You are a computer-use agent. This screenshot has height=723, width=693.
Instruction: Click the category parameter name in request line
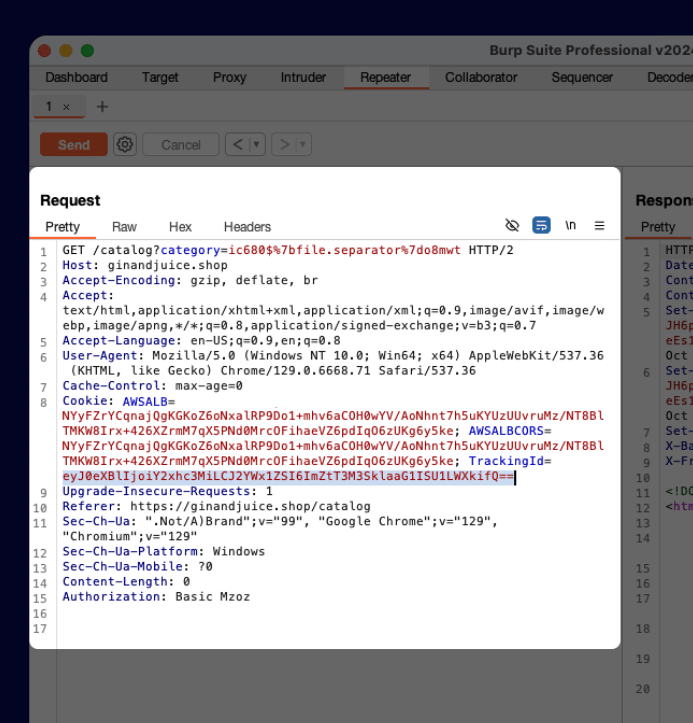[x=190, y=250]
